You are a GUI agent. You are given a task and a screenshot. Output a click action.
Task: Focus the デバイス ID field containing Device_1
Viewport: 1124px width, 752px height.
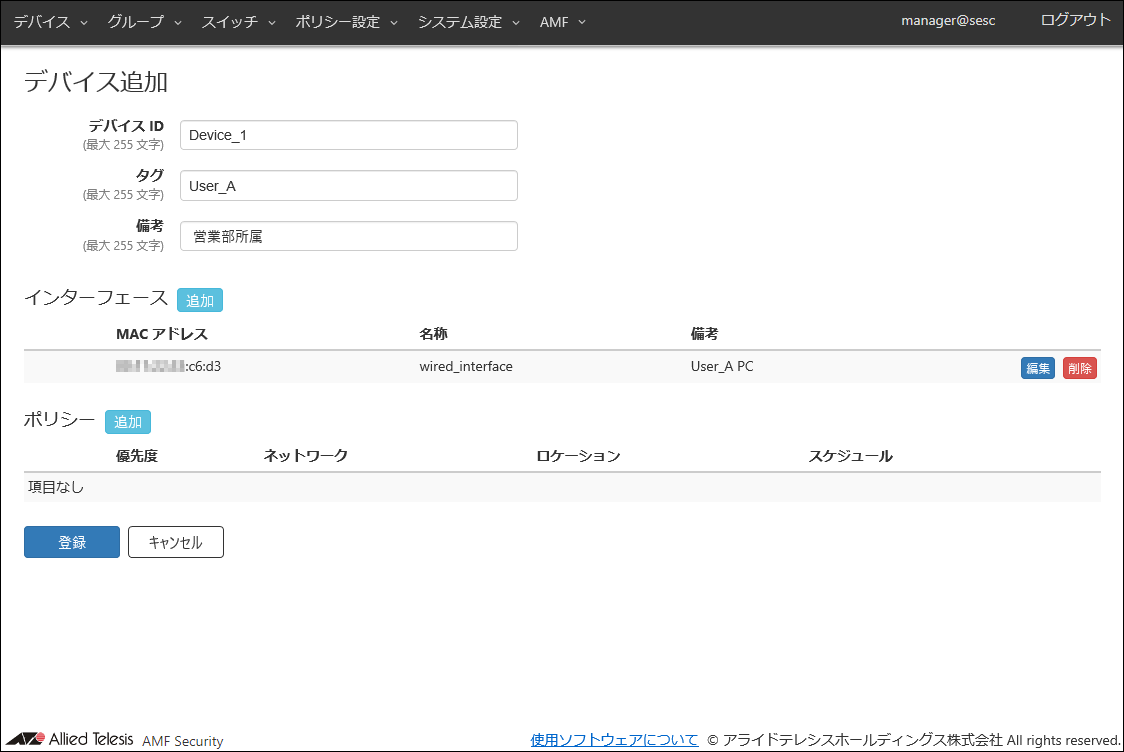click(348, 135)
